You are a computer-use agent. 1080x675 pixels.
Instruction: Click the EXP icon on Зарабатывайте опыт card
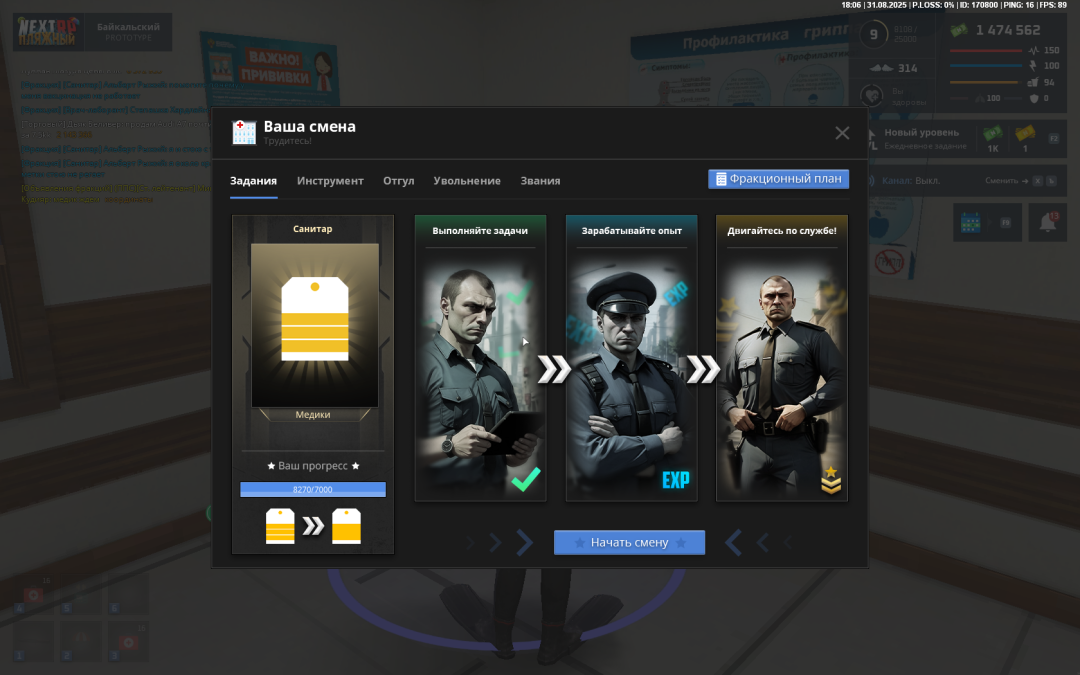pos(676,480)
